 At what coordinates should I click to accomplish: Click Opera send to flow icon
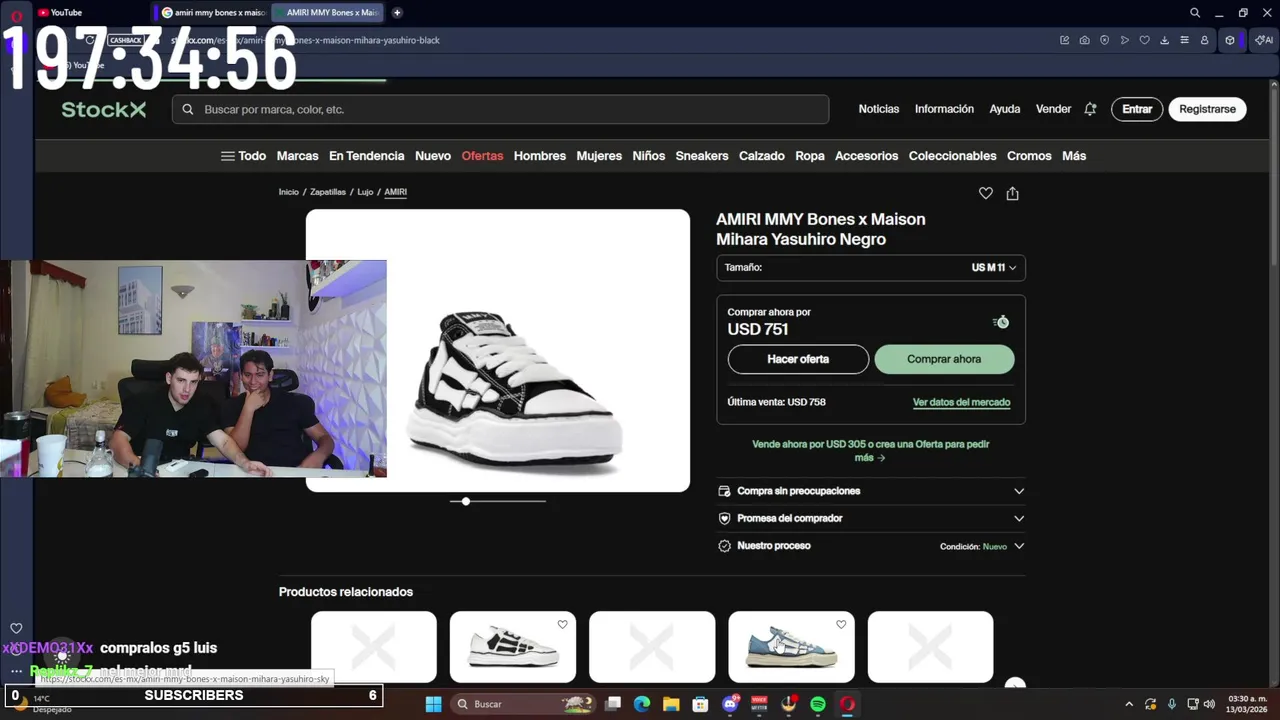[x=1125, y=40]
